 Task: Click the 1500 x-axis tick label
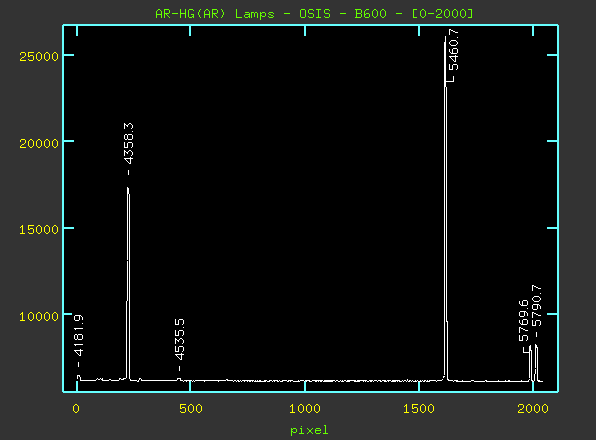coord(418,409)
